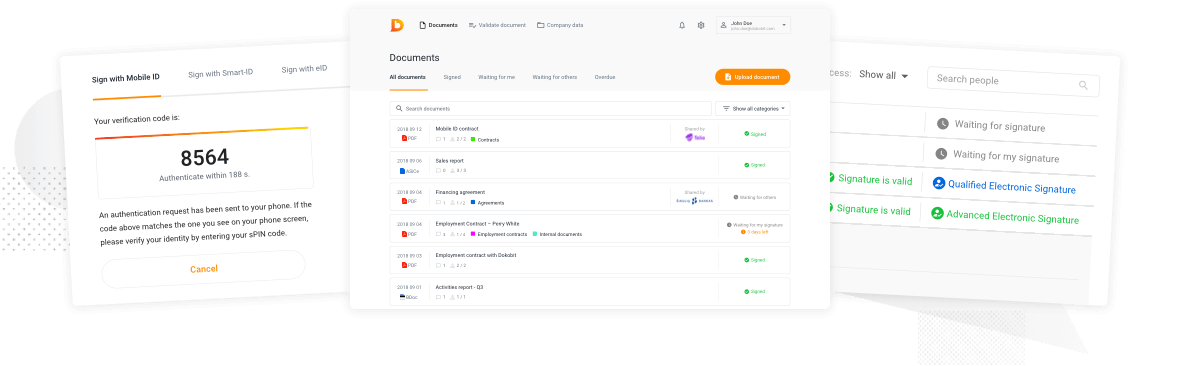
Task: Click 'Advanced Electronic Signature' text
Action: tap(1012, 217)
